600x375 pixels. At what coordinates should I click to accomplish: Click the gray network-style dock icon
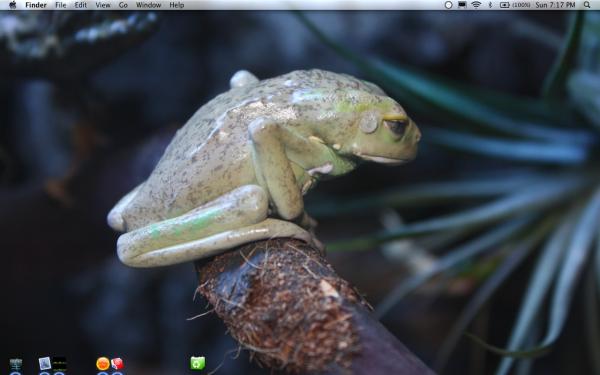16,364
